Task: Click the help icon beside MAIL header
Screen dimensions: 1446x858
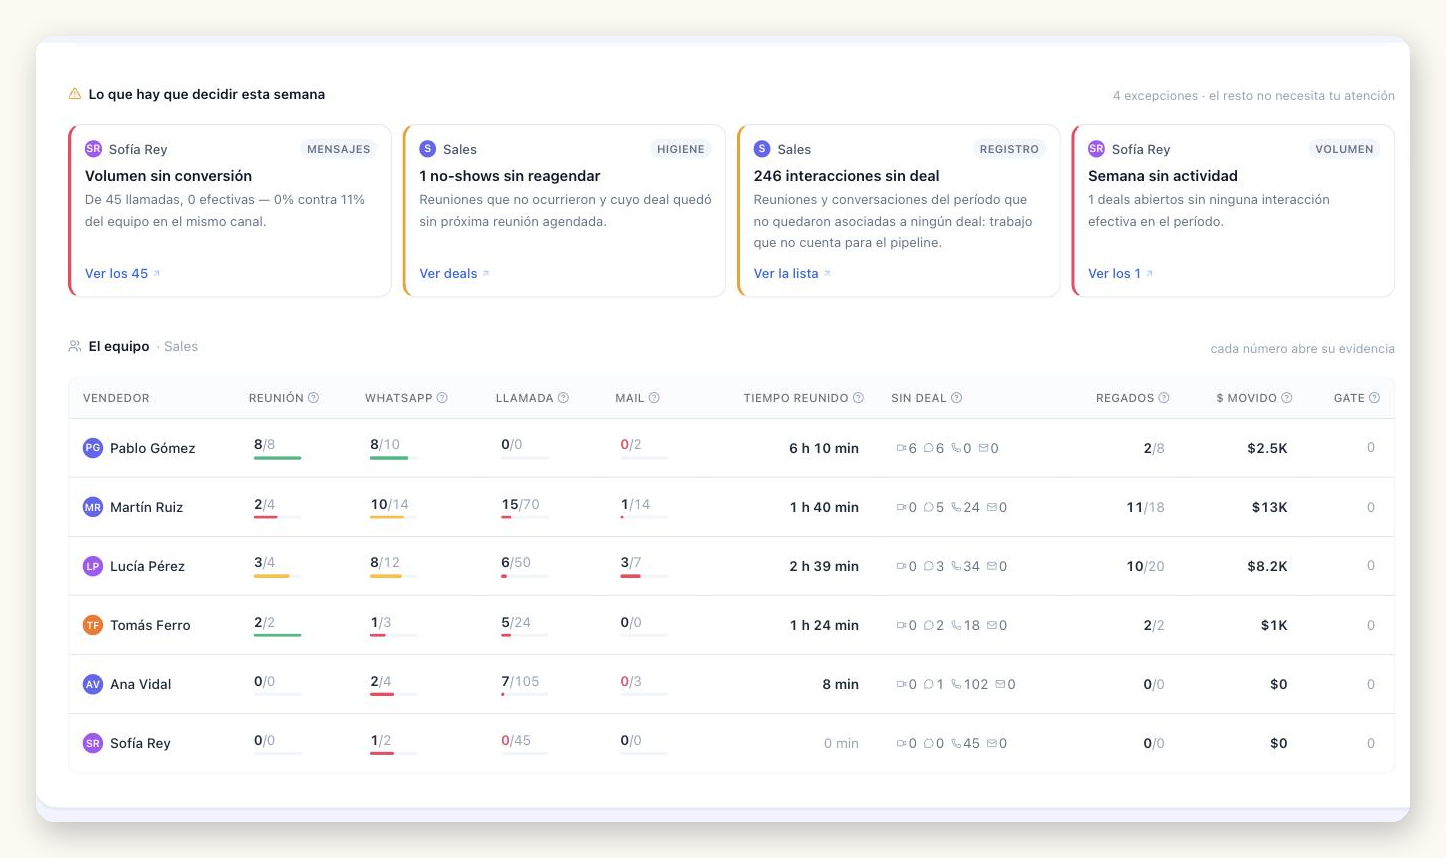Action: [654, 398]
